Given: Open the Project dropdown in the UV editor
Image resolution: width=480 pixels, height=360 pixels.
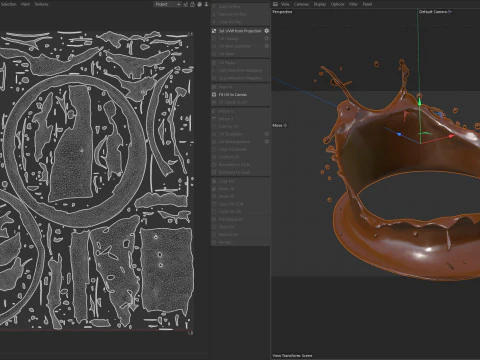Looking at the screenshot, I should click(x=167, y=4).
